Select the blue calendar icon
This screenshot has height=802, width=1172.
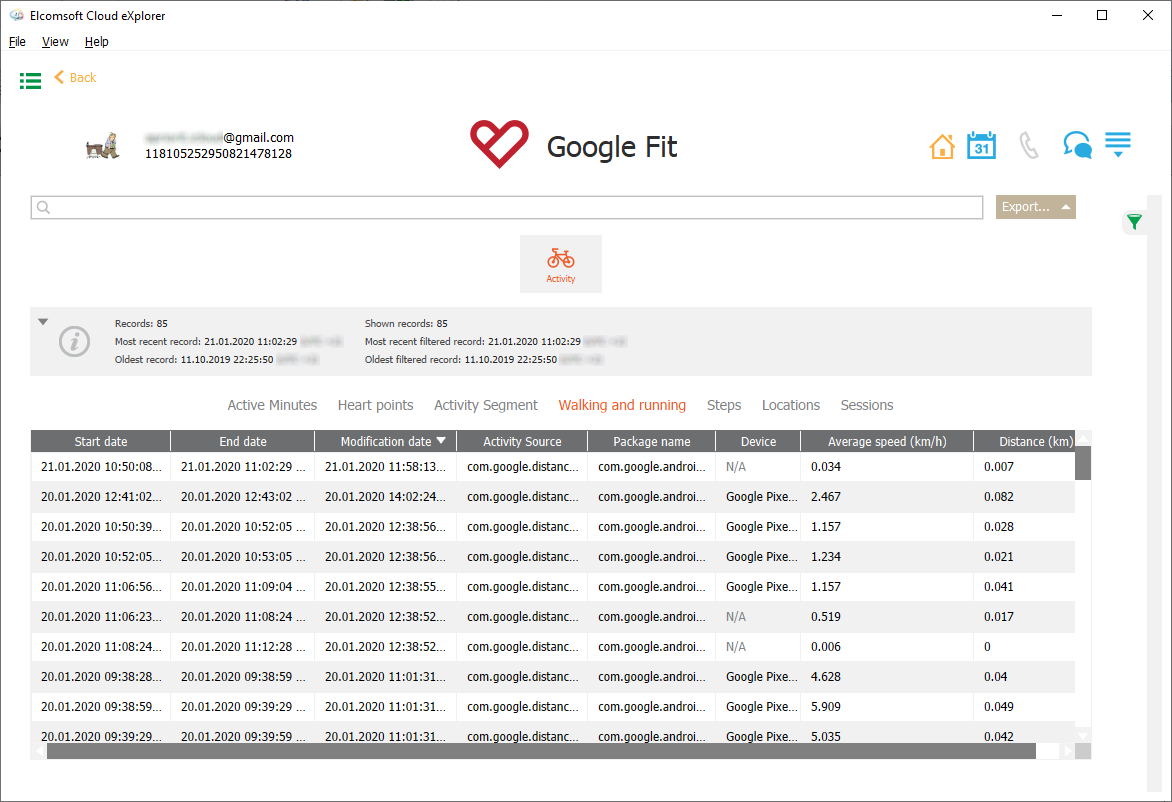[981, 145]
